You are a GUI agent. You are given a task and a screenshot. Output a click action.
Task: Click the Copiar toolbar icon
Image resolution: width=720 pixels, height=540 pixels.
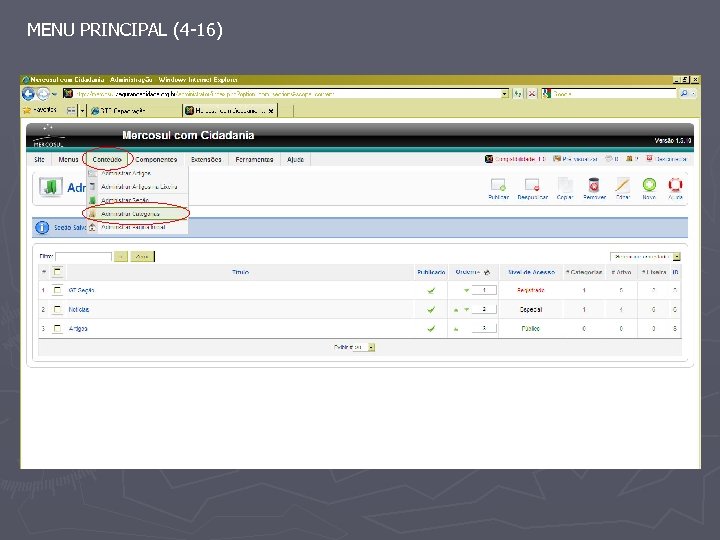tap(565, 185)
